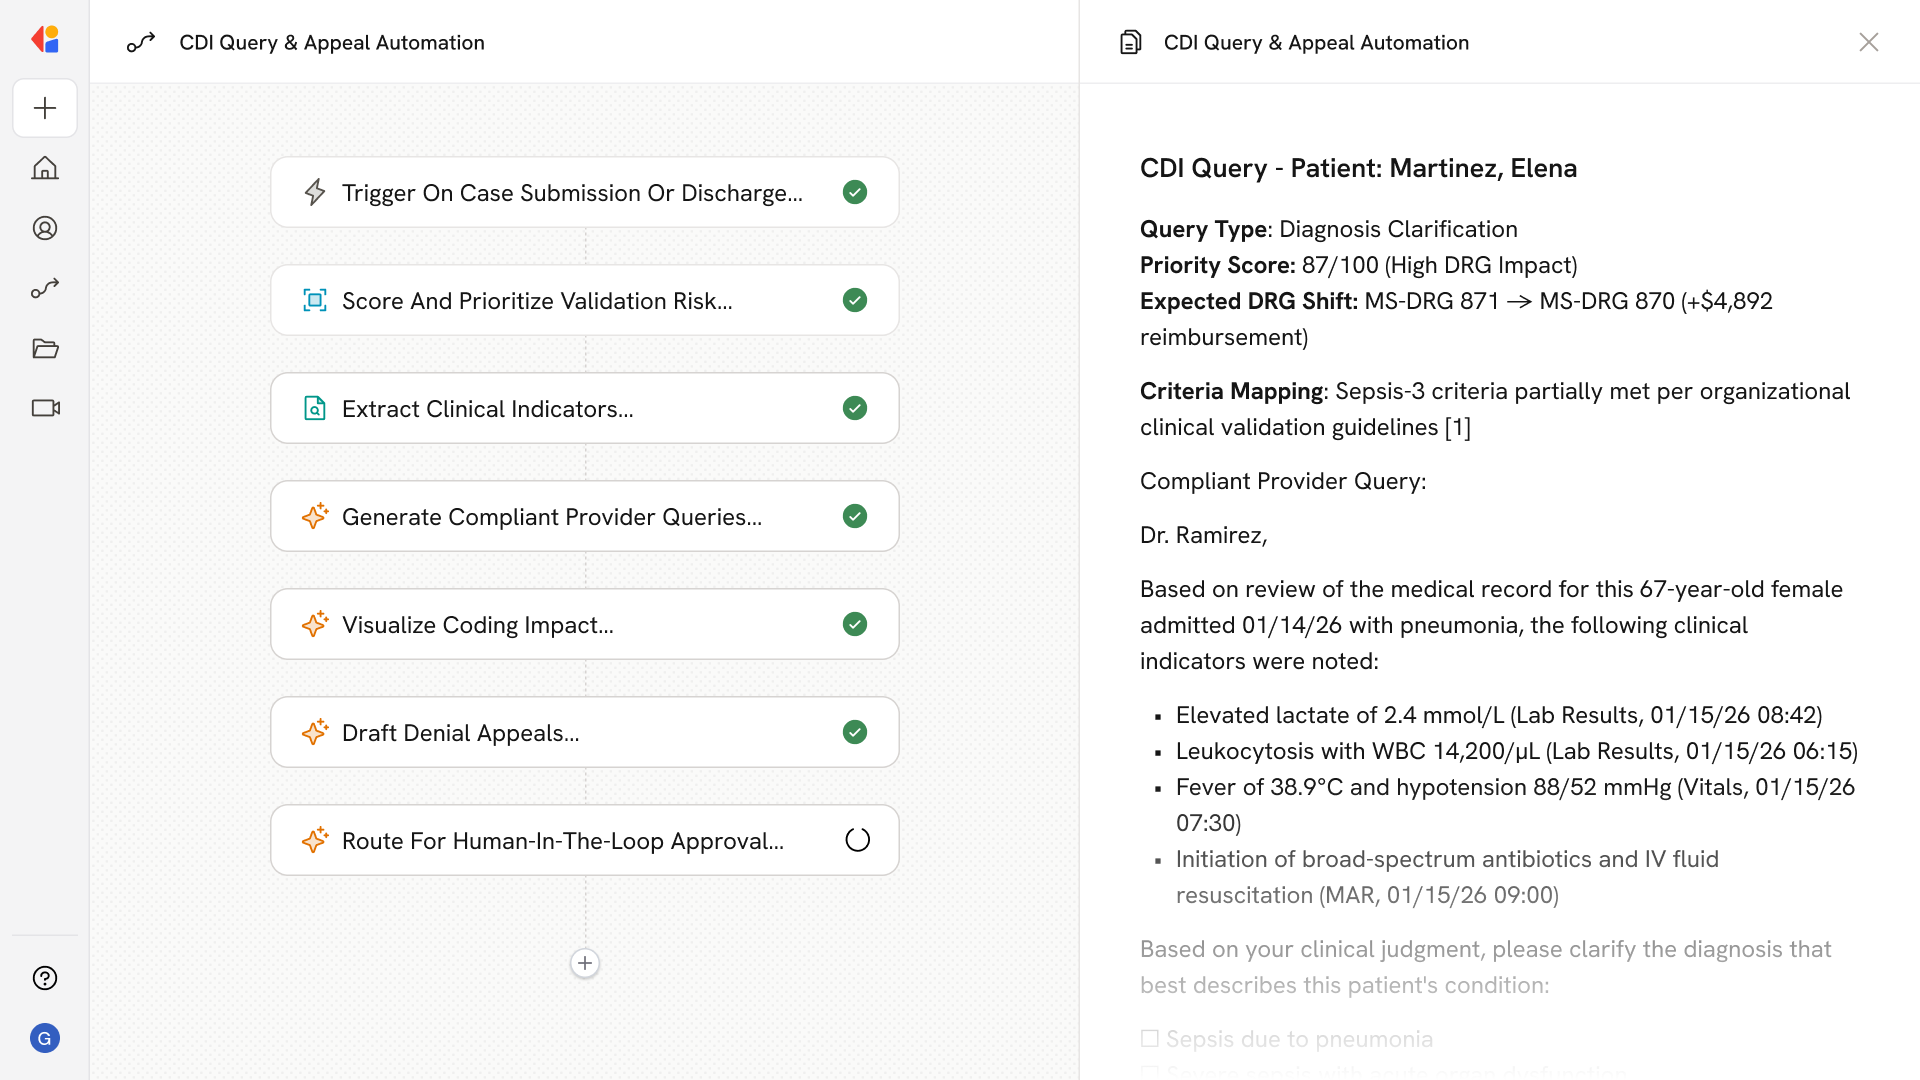Close the CDI Query document panel

click(1868, 42)
